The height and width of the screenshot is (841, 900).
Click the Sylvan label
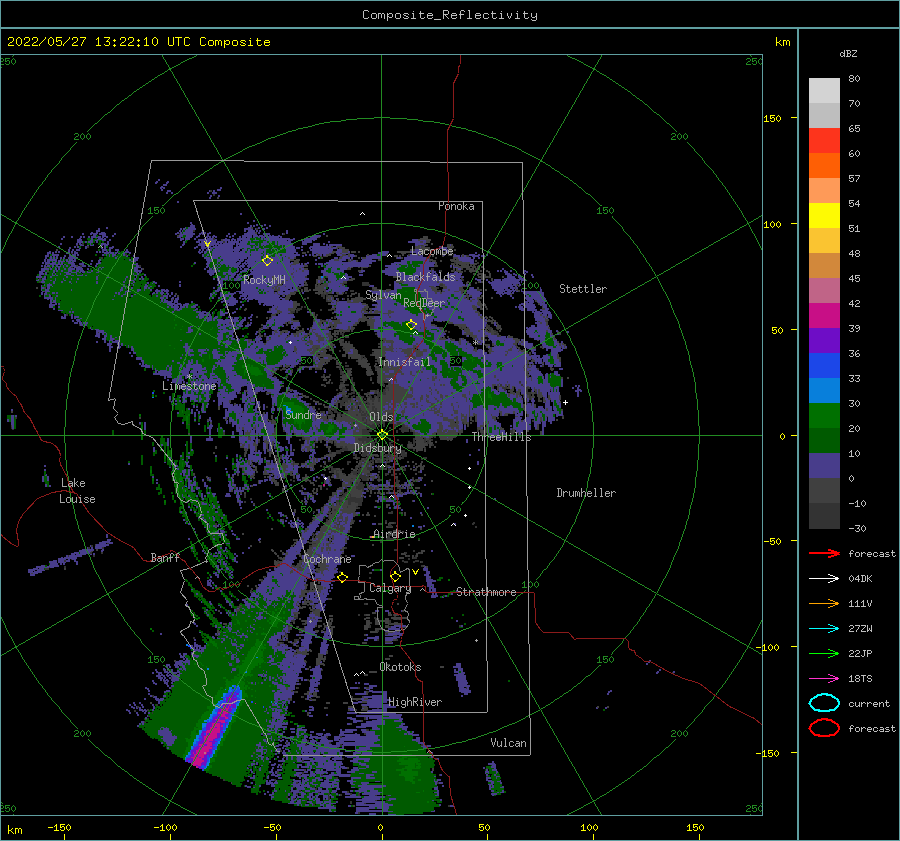(383, 295)
